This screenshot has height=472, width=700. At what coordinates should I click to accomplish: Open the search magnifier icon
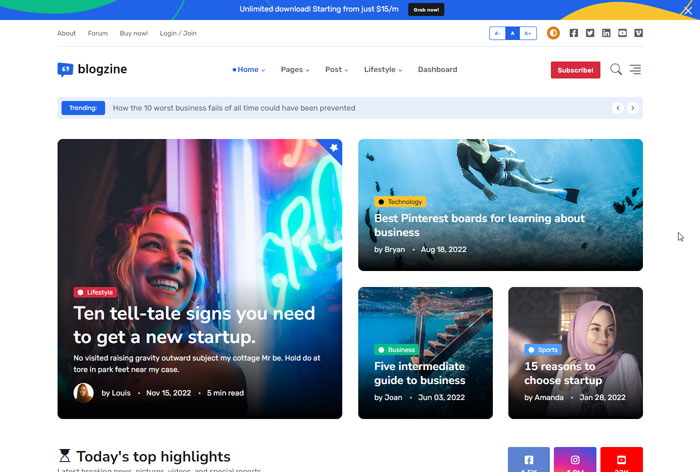click(x=616, y=69)
